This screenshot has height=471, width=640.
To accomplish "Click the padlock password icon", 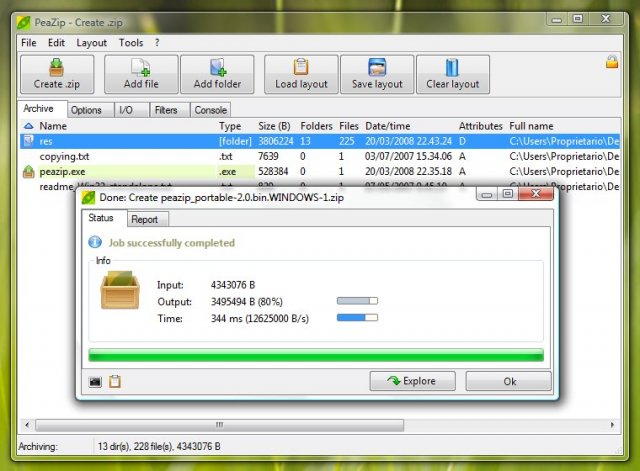I will 611,62.
